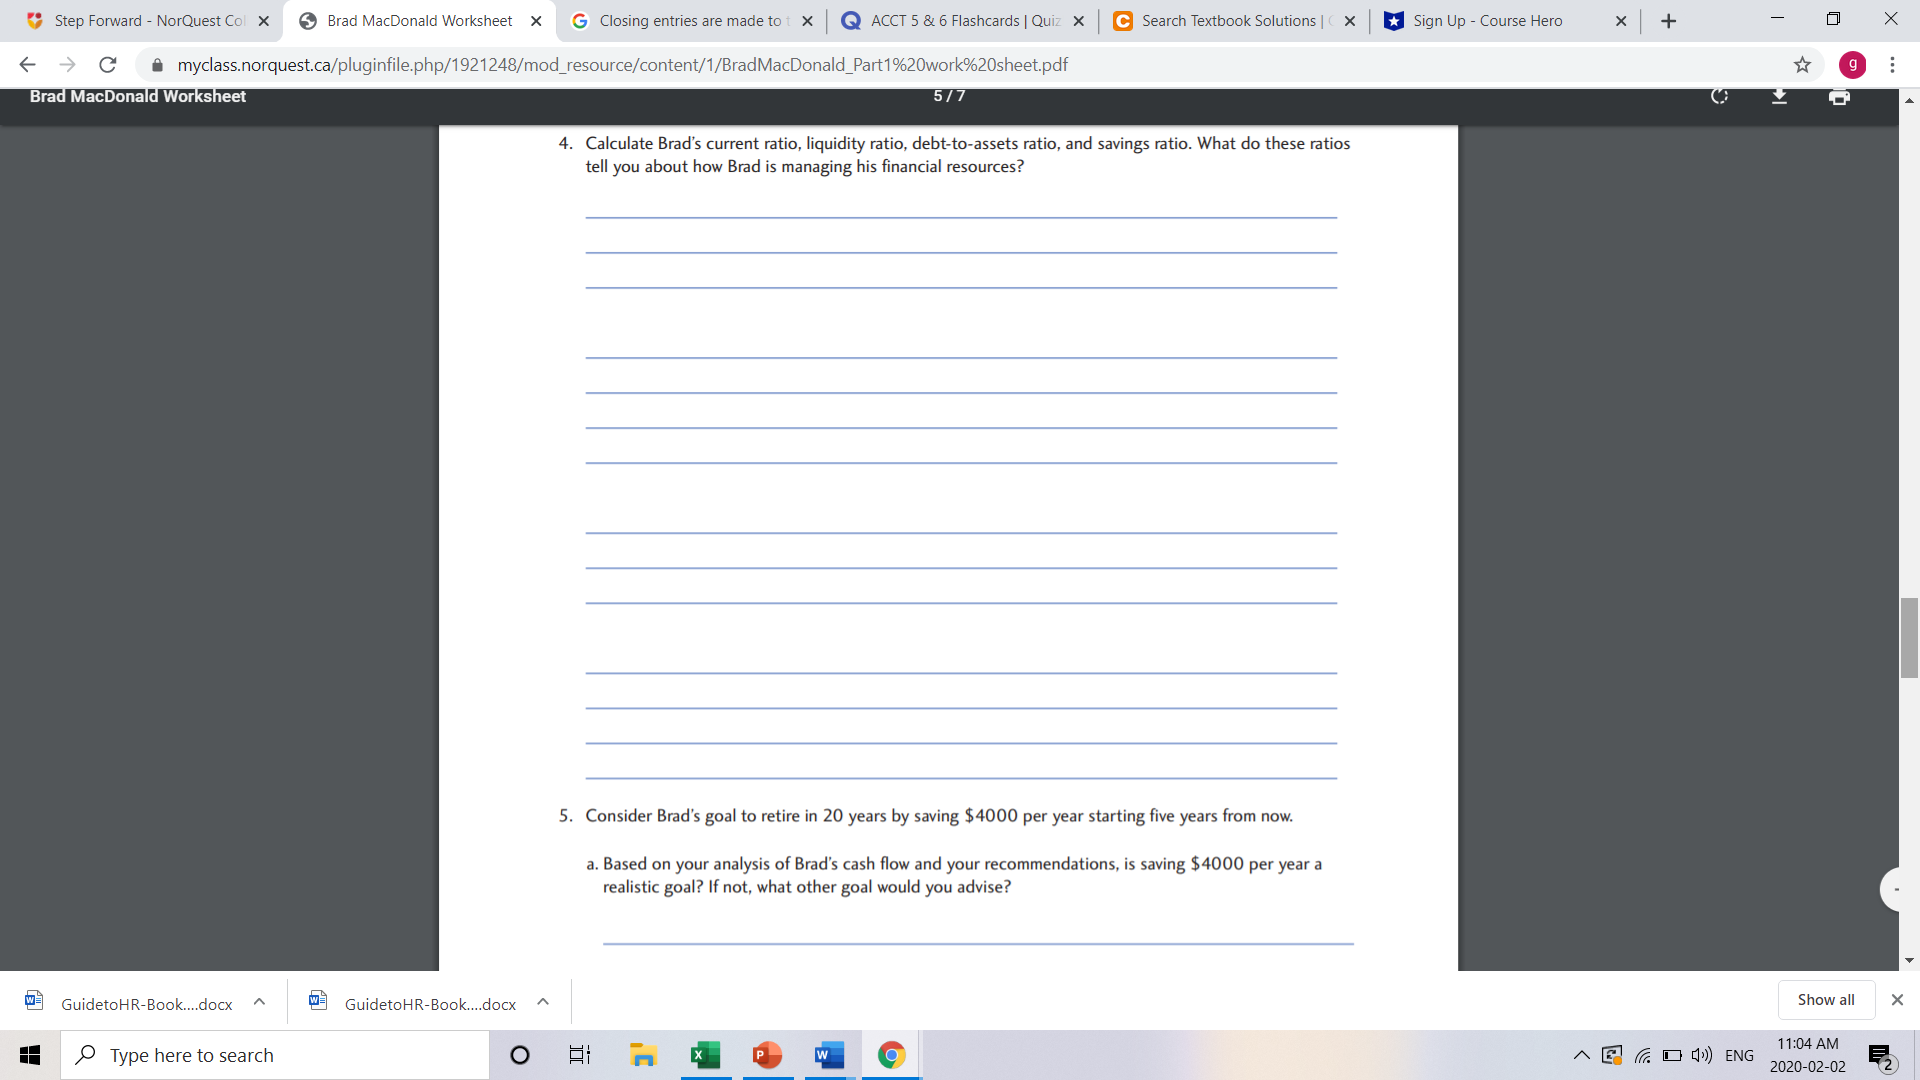Viewport: 1920px width, 1080px height.
Task: Open Chrome three-dot menu
Action: tap(1892, 65)
